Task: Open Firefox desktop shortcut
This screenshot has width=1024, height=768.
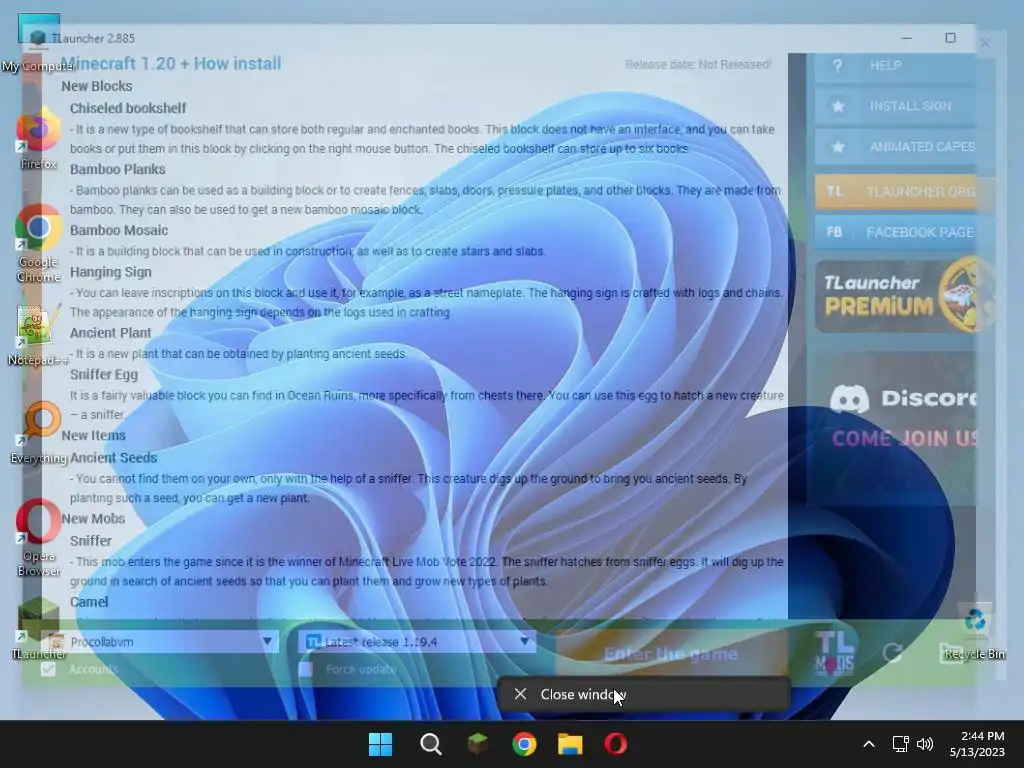Action: coord(38,138)
